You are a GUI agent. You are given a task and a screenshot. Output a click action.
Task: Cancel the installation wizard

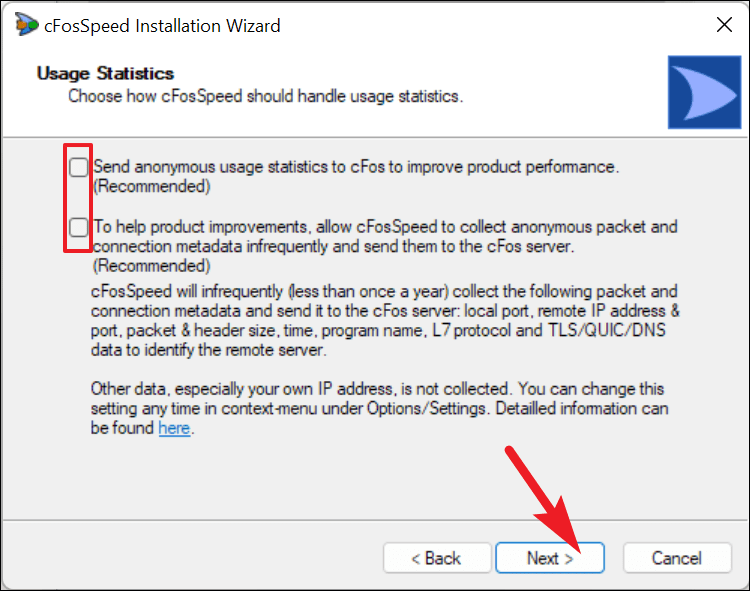coord(677,558)
